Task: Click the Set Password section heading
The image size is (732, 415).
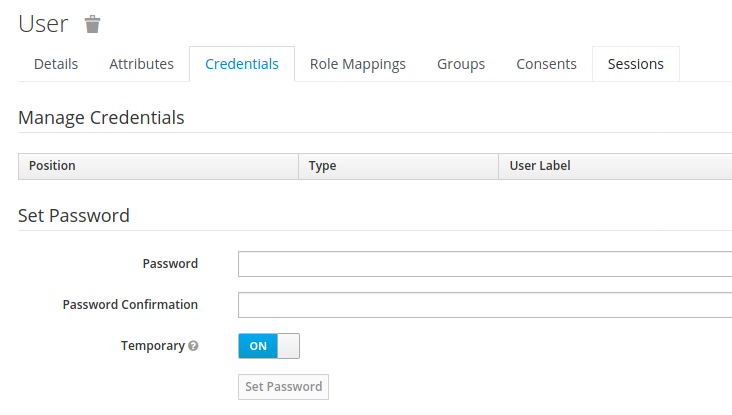Action: 74,216
